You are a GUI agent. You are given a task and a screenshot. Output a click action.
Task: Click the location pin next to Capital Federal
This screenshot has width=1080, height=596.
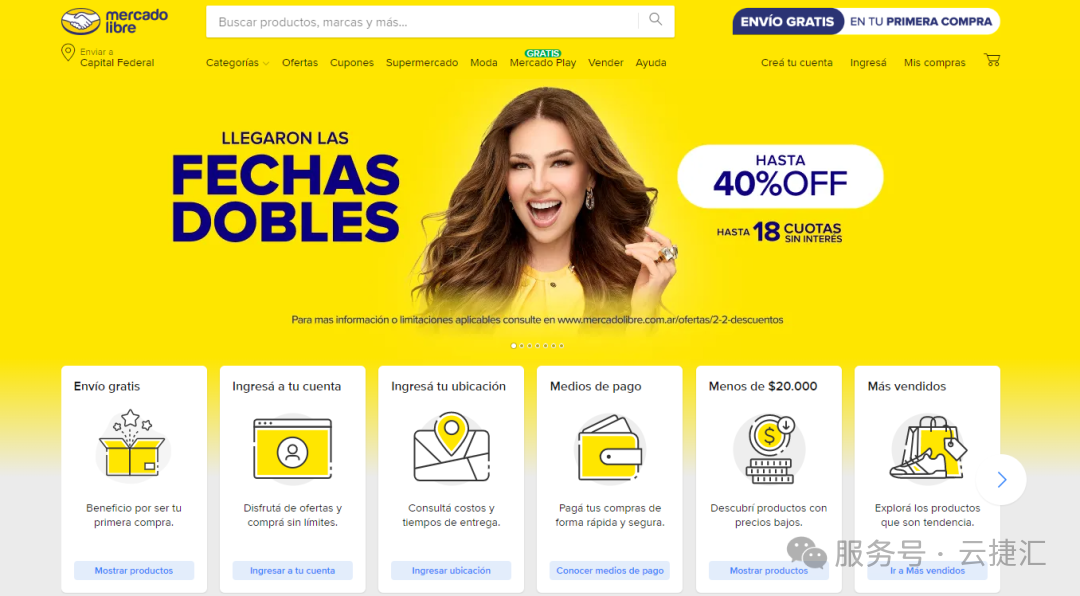(68, 53)
